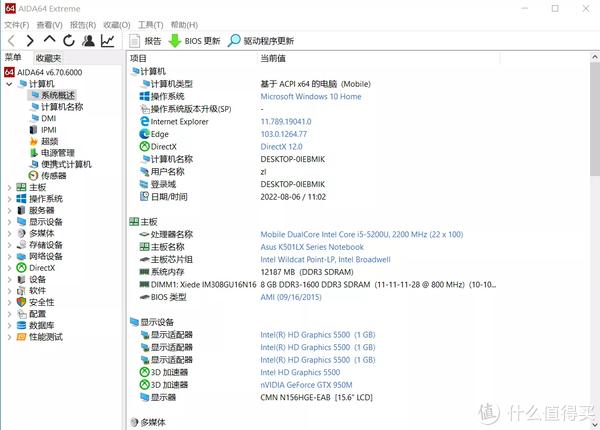Viewport: 600px width, 430px height.
Task: Open the Mobile DualCore Intel Core i5-5200U link
Action: (x=362, y=235)
